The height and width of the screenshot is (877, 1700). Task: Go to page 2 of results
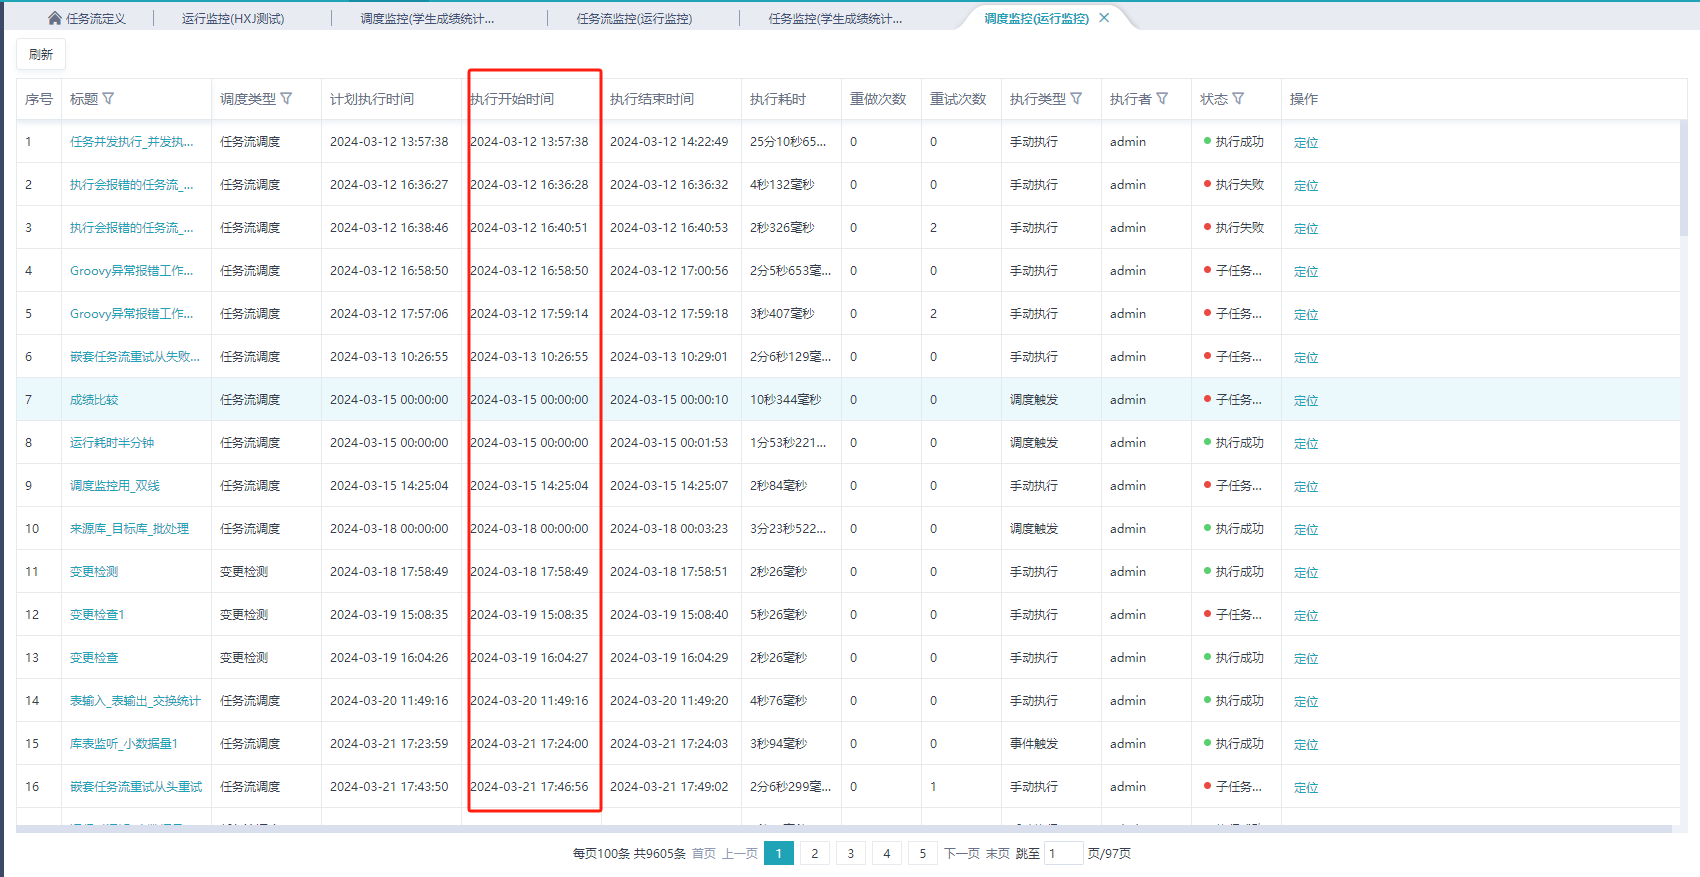[x=814, y=853]
